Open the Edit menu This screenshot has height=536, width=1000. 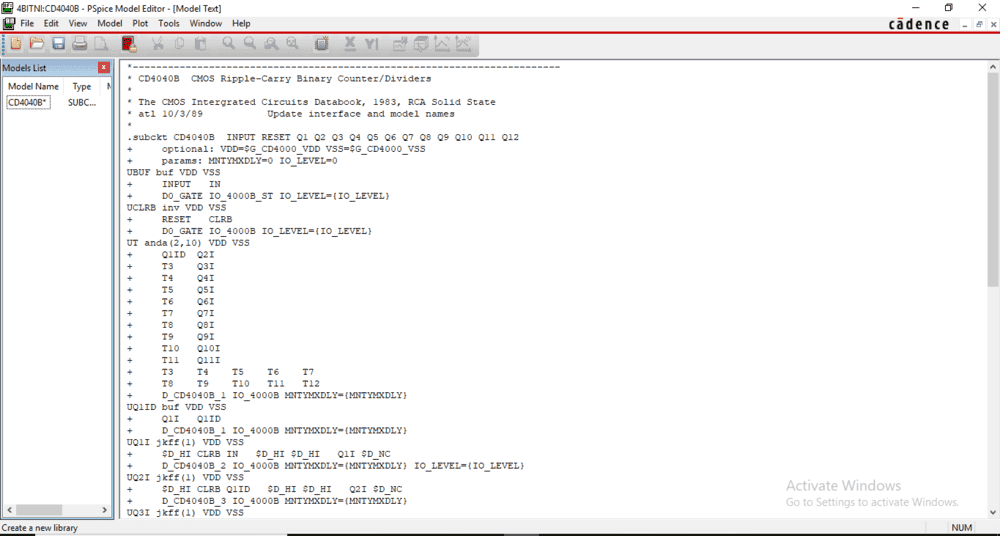click(51, 24)
